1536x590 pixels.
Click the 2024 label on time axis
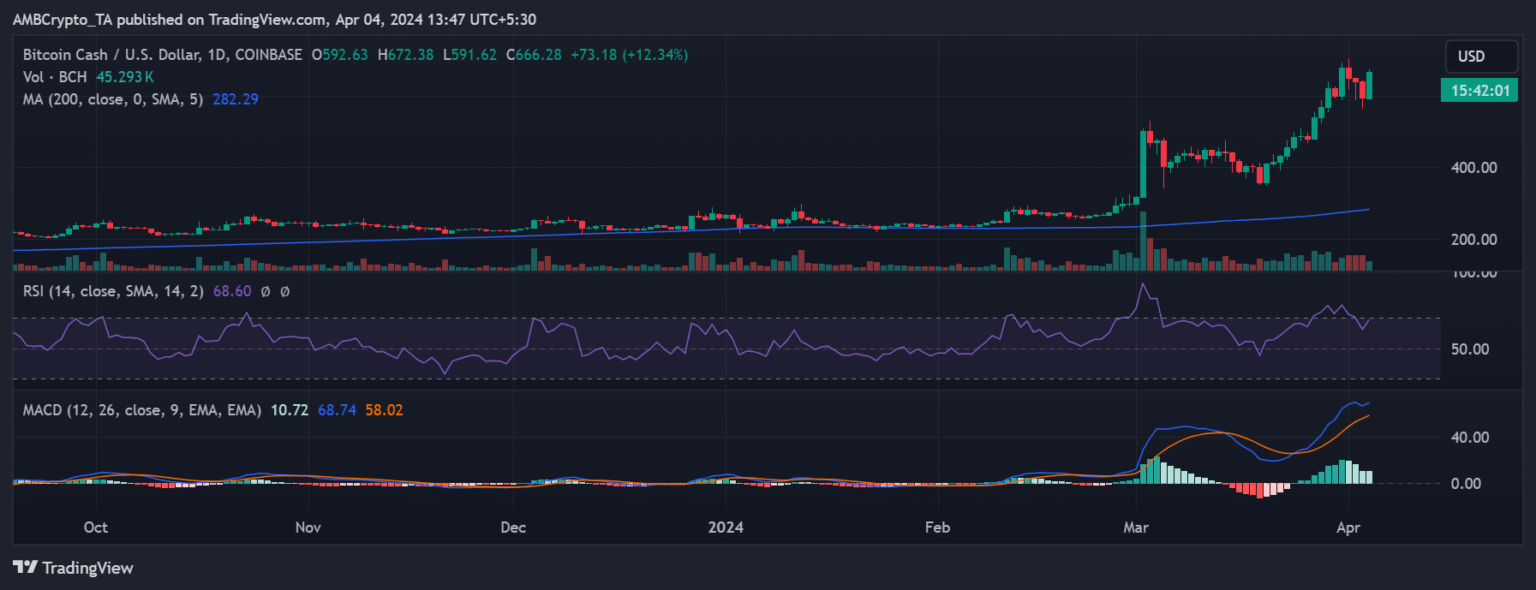[x=723, y=527]
